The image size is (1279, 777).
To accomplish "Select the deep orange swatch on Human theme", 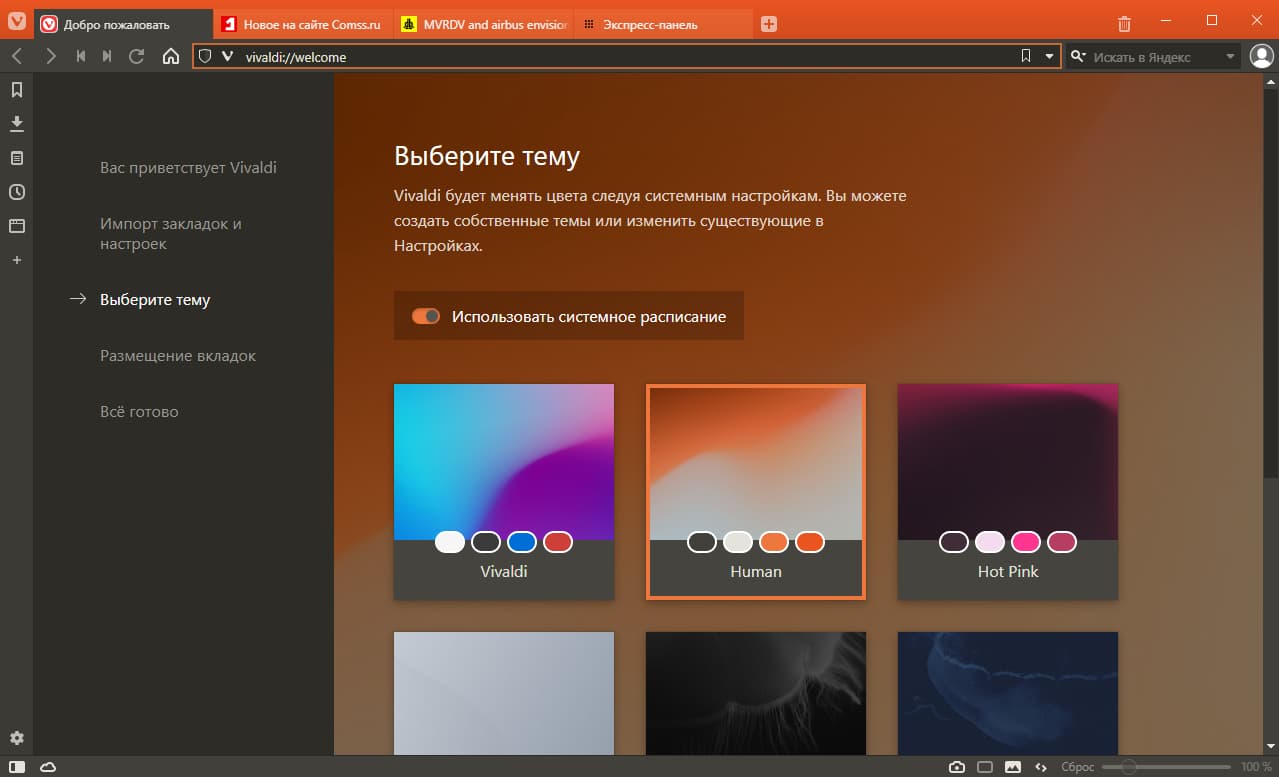I will tap(810, 542).
